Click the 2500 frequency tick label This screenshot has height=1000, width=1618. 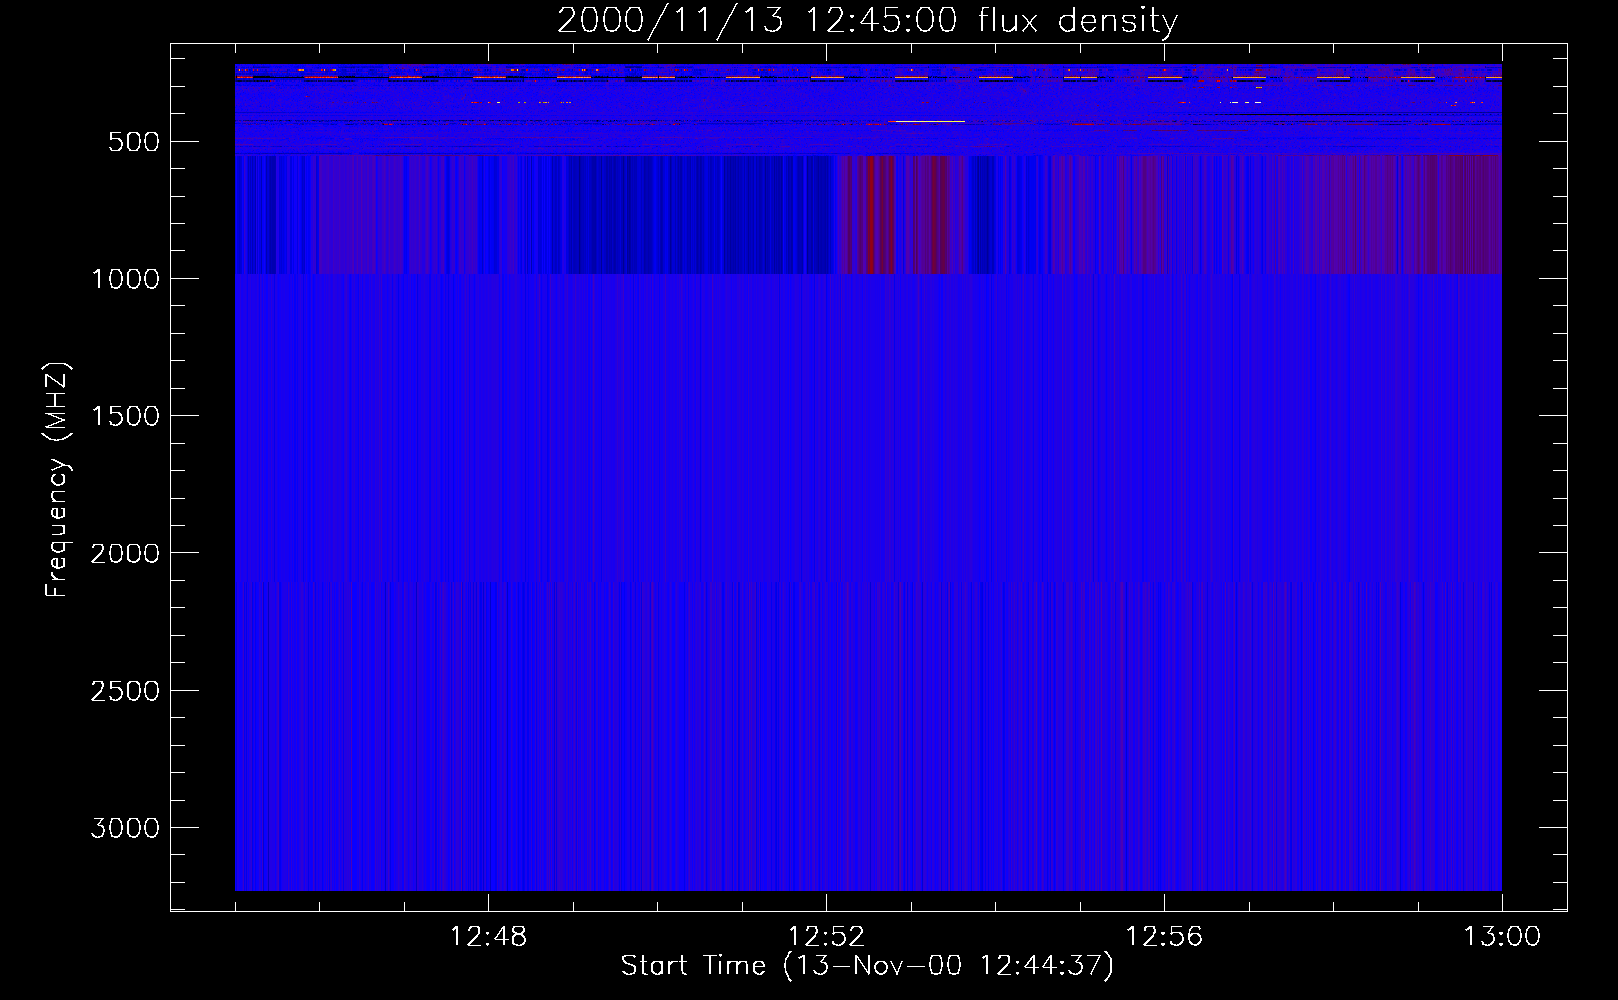125,691
